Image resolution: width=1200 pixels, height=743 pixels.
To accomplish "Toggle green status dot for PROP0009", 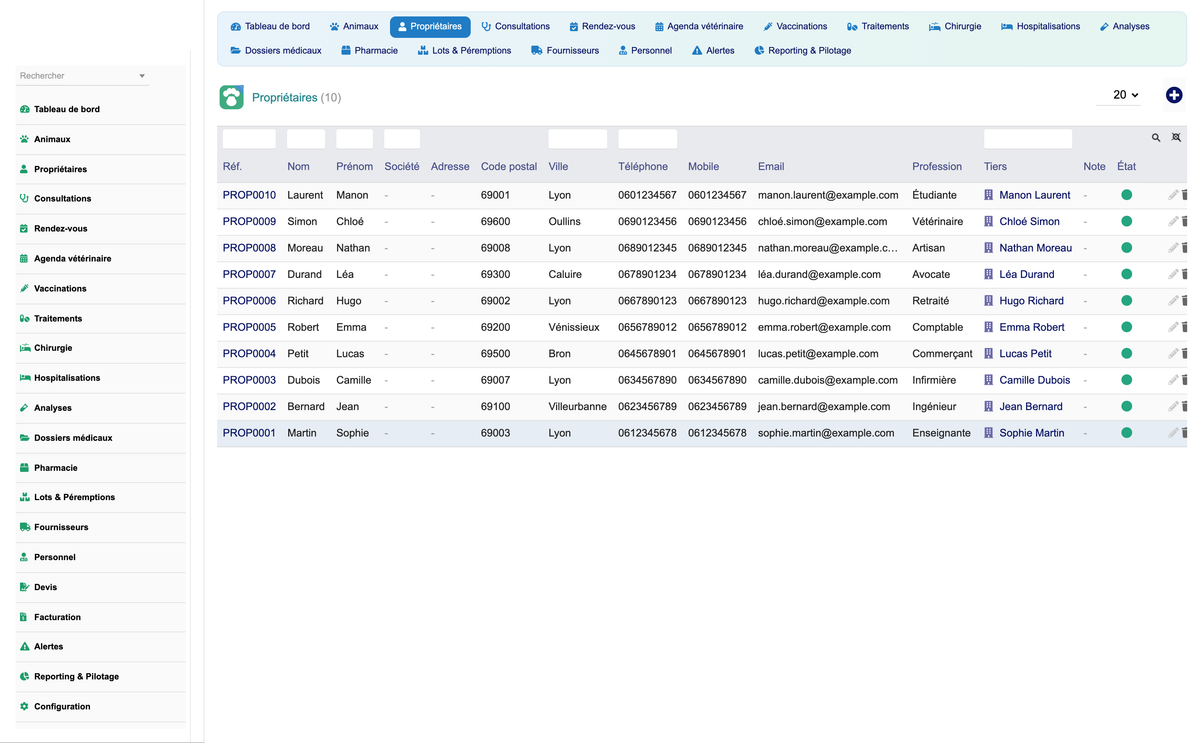I will (1126, 221).
